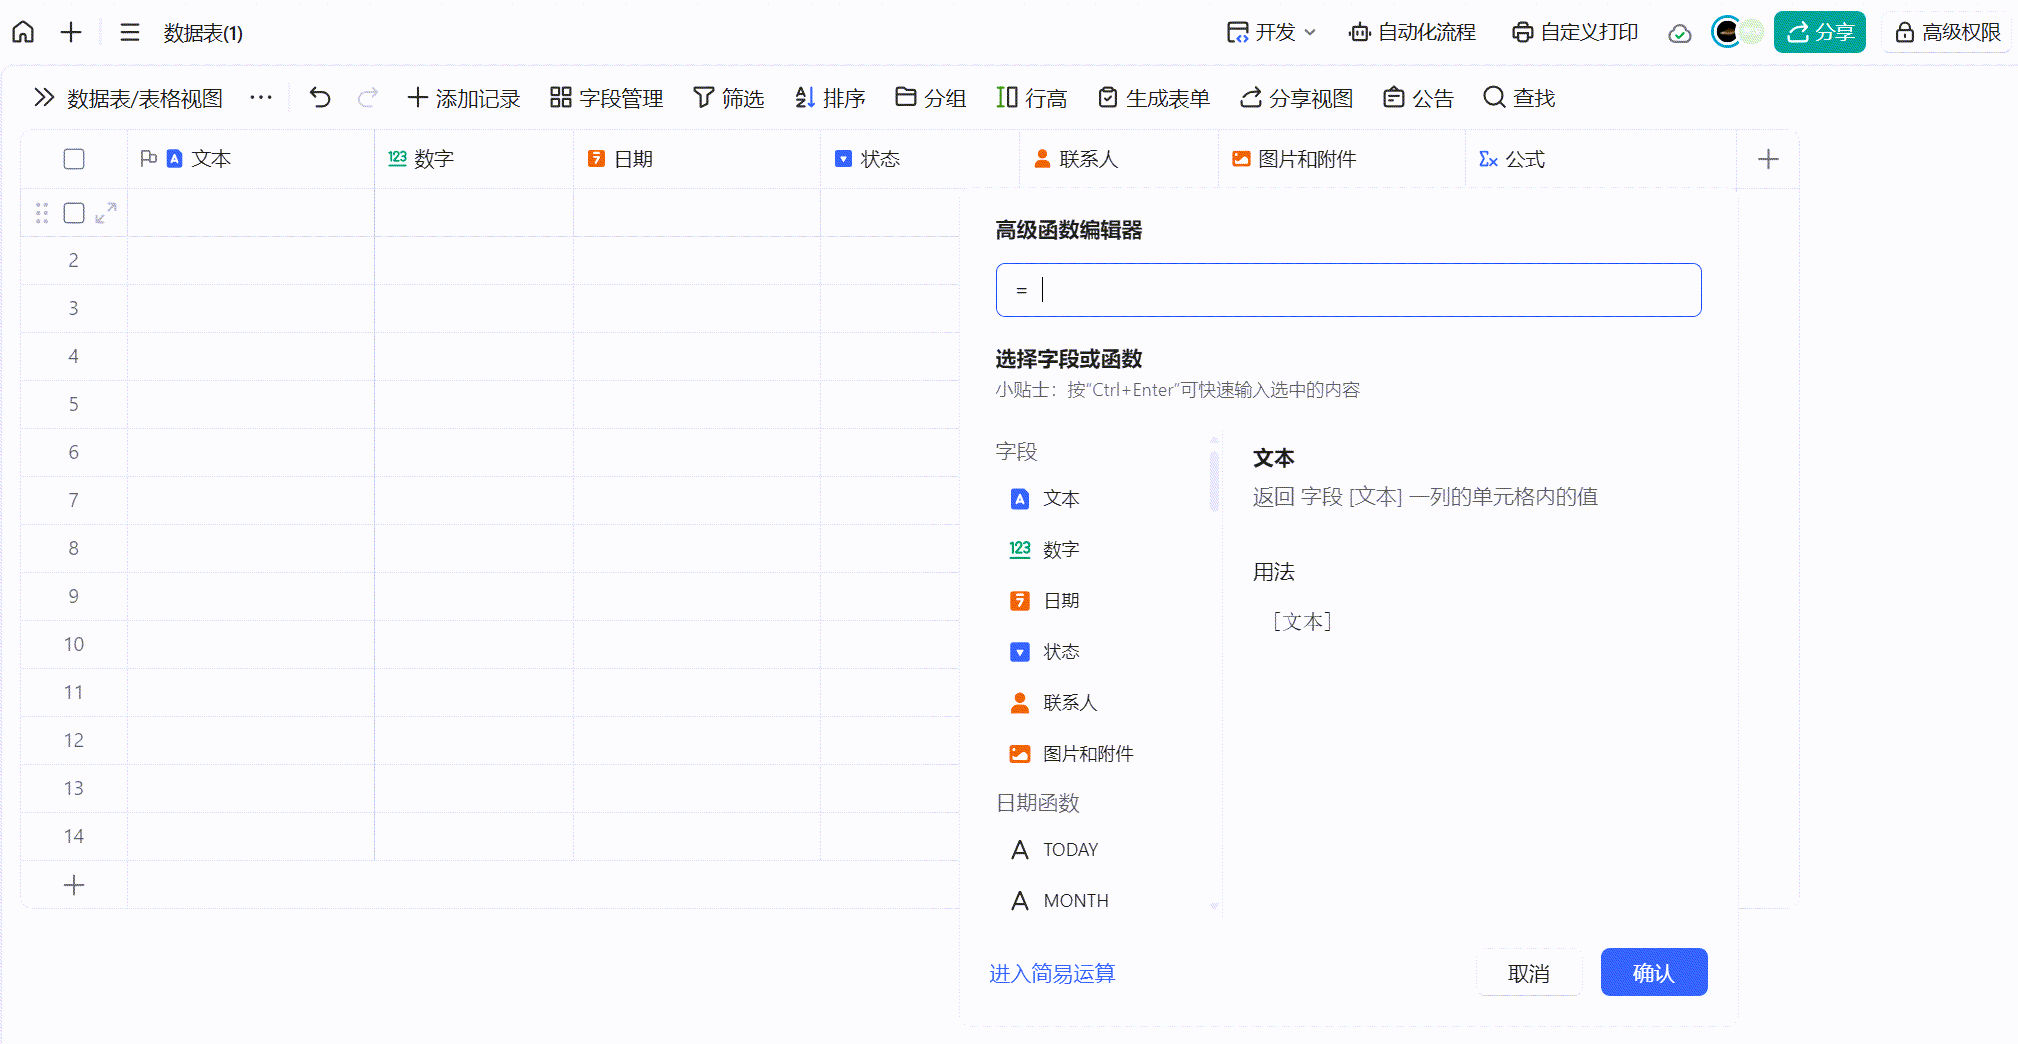
Task: Click the green 分享 button
Action: 1820,32
